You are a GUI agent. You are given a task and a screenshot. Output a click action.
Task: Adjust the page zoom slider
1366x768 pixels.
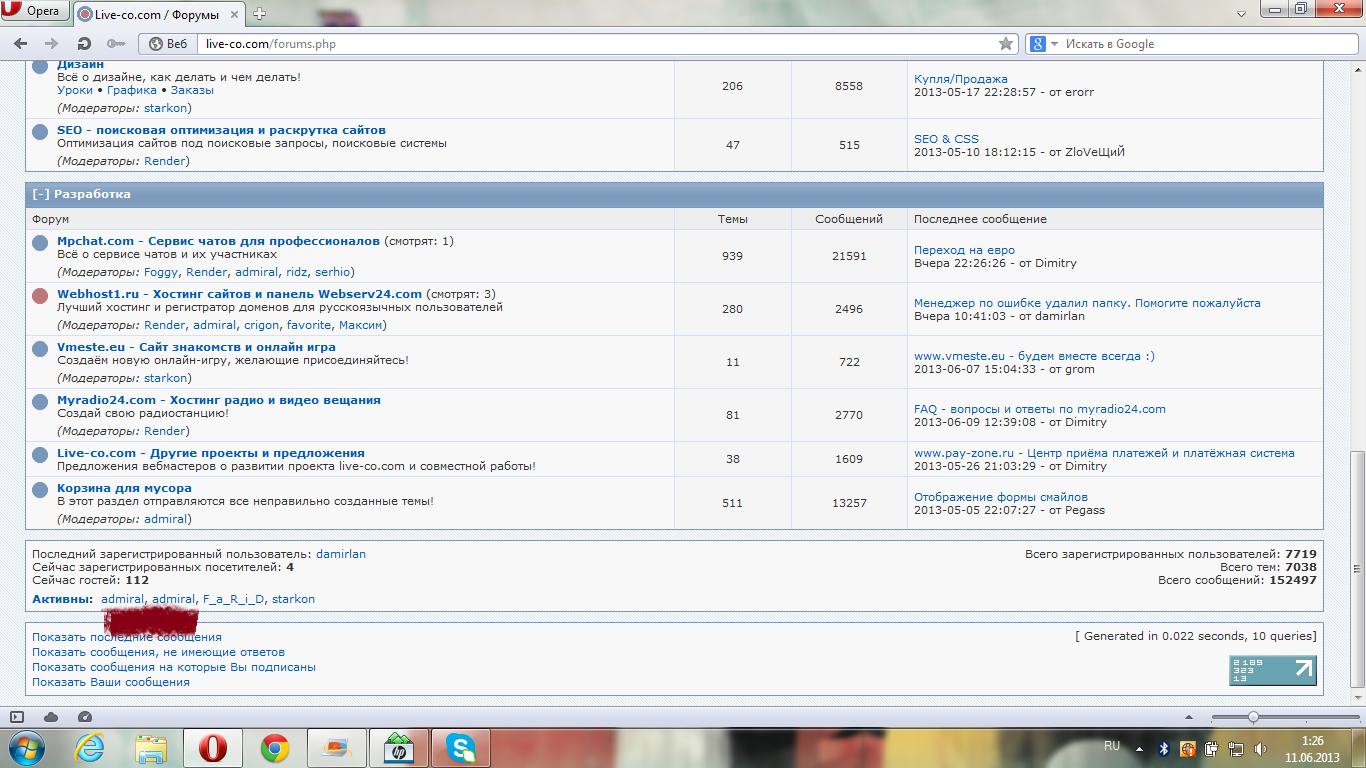click(1253, 717)
